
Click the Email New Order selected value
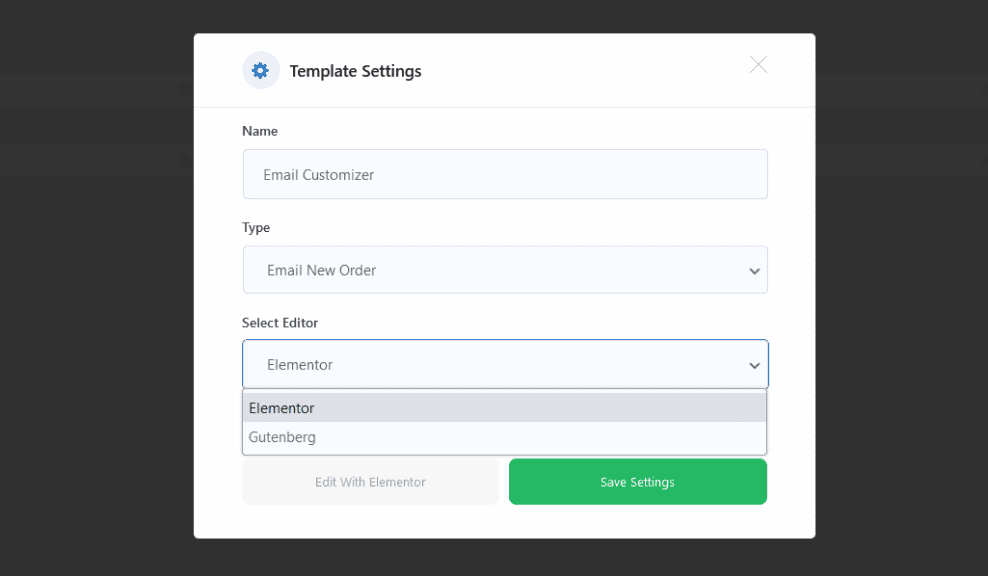pos(321,270)
